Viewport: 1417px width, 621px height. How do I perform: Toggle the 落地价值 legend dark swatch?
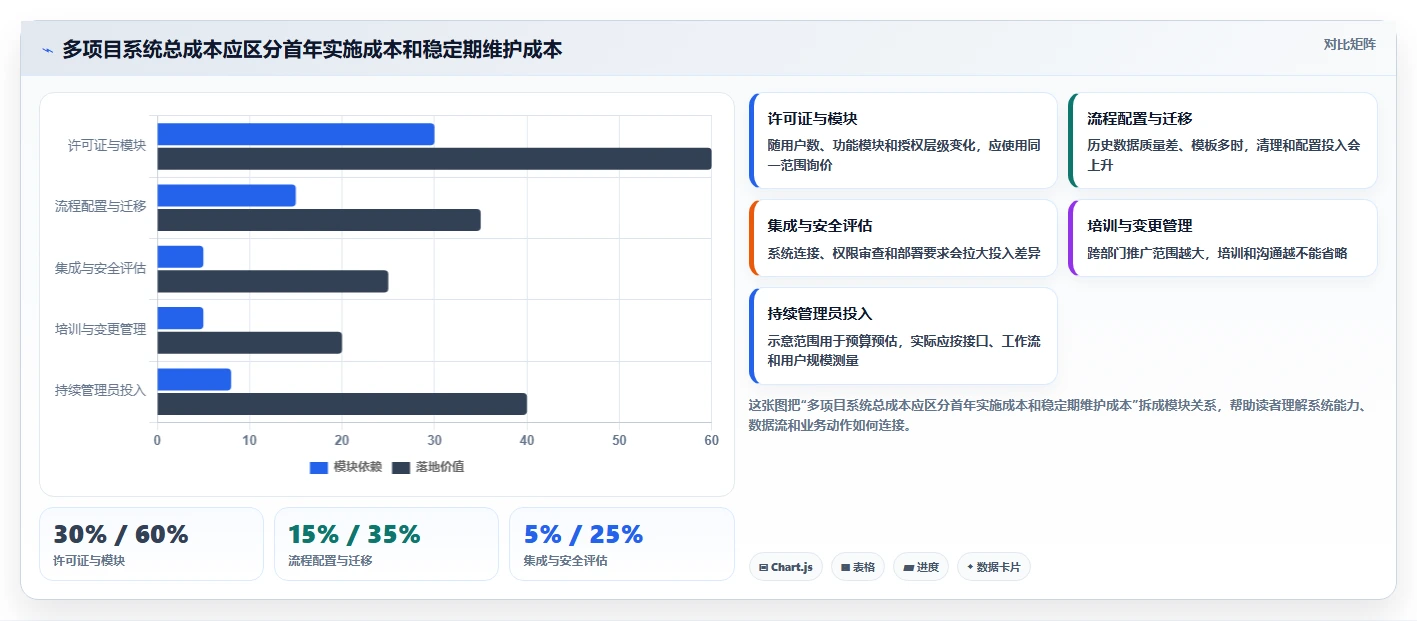(401, 467)
